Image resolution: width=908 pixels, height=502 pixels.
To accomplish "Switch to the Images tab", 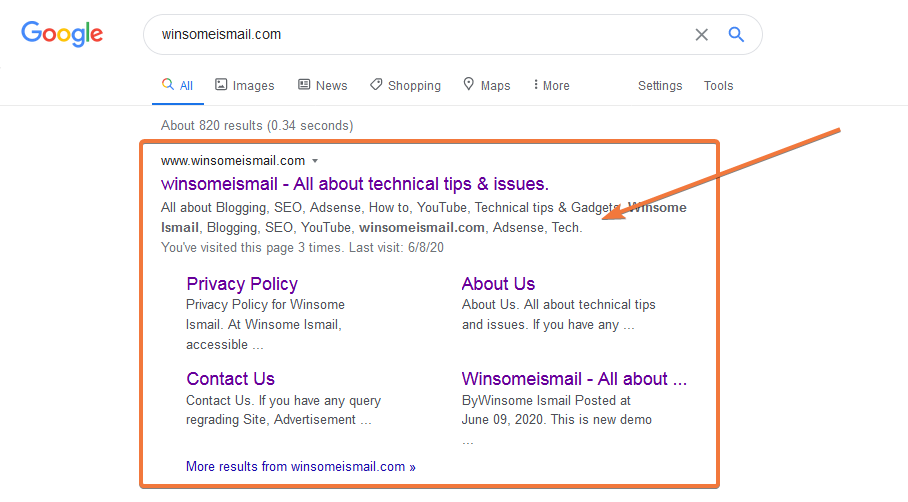I will (x=253, y=86).
